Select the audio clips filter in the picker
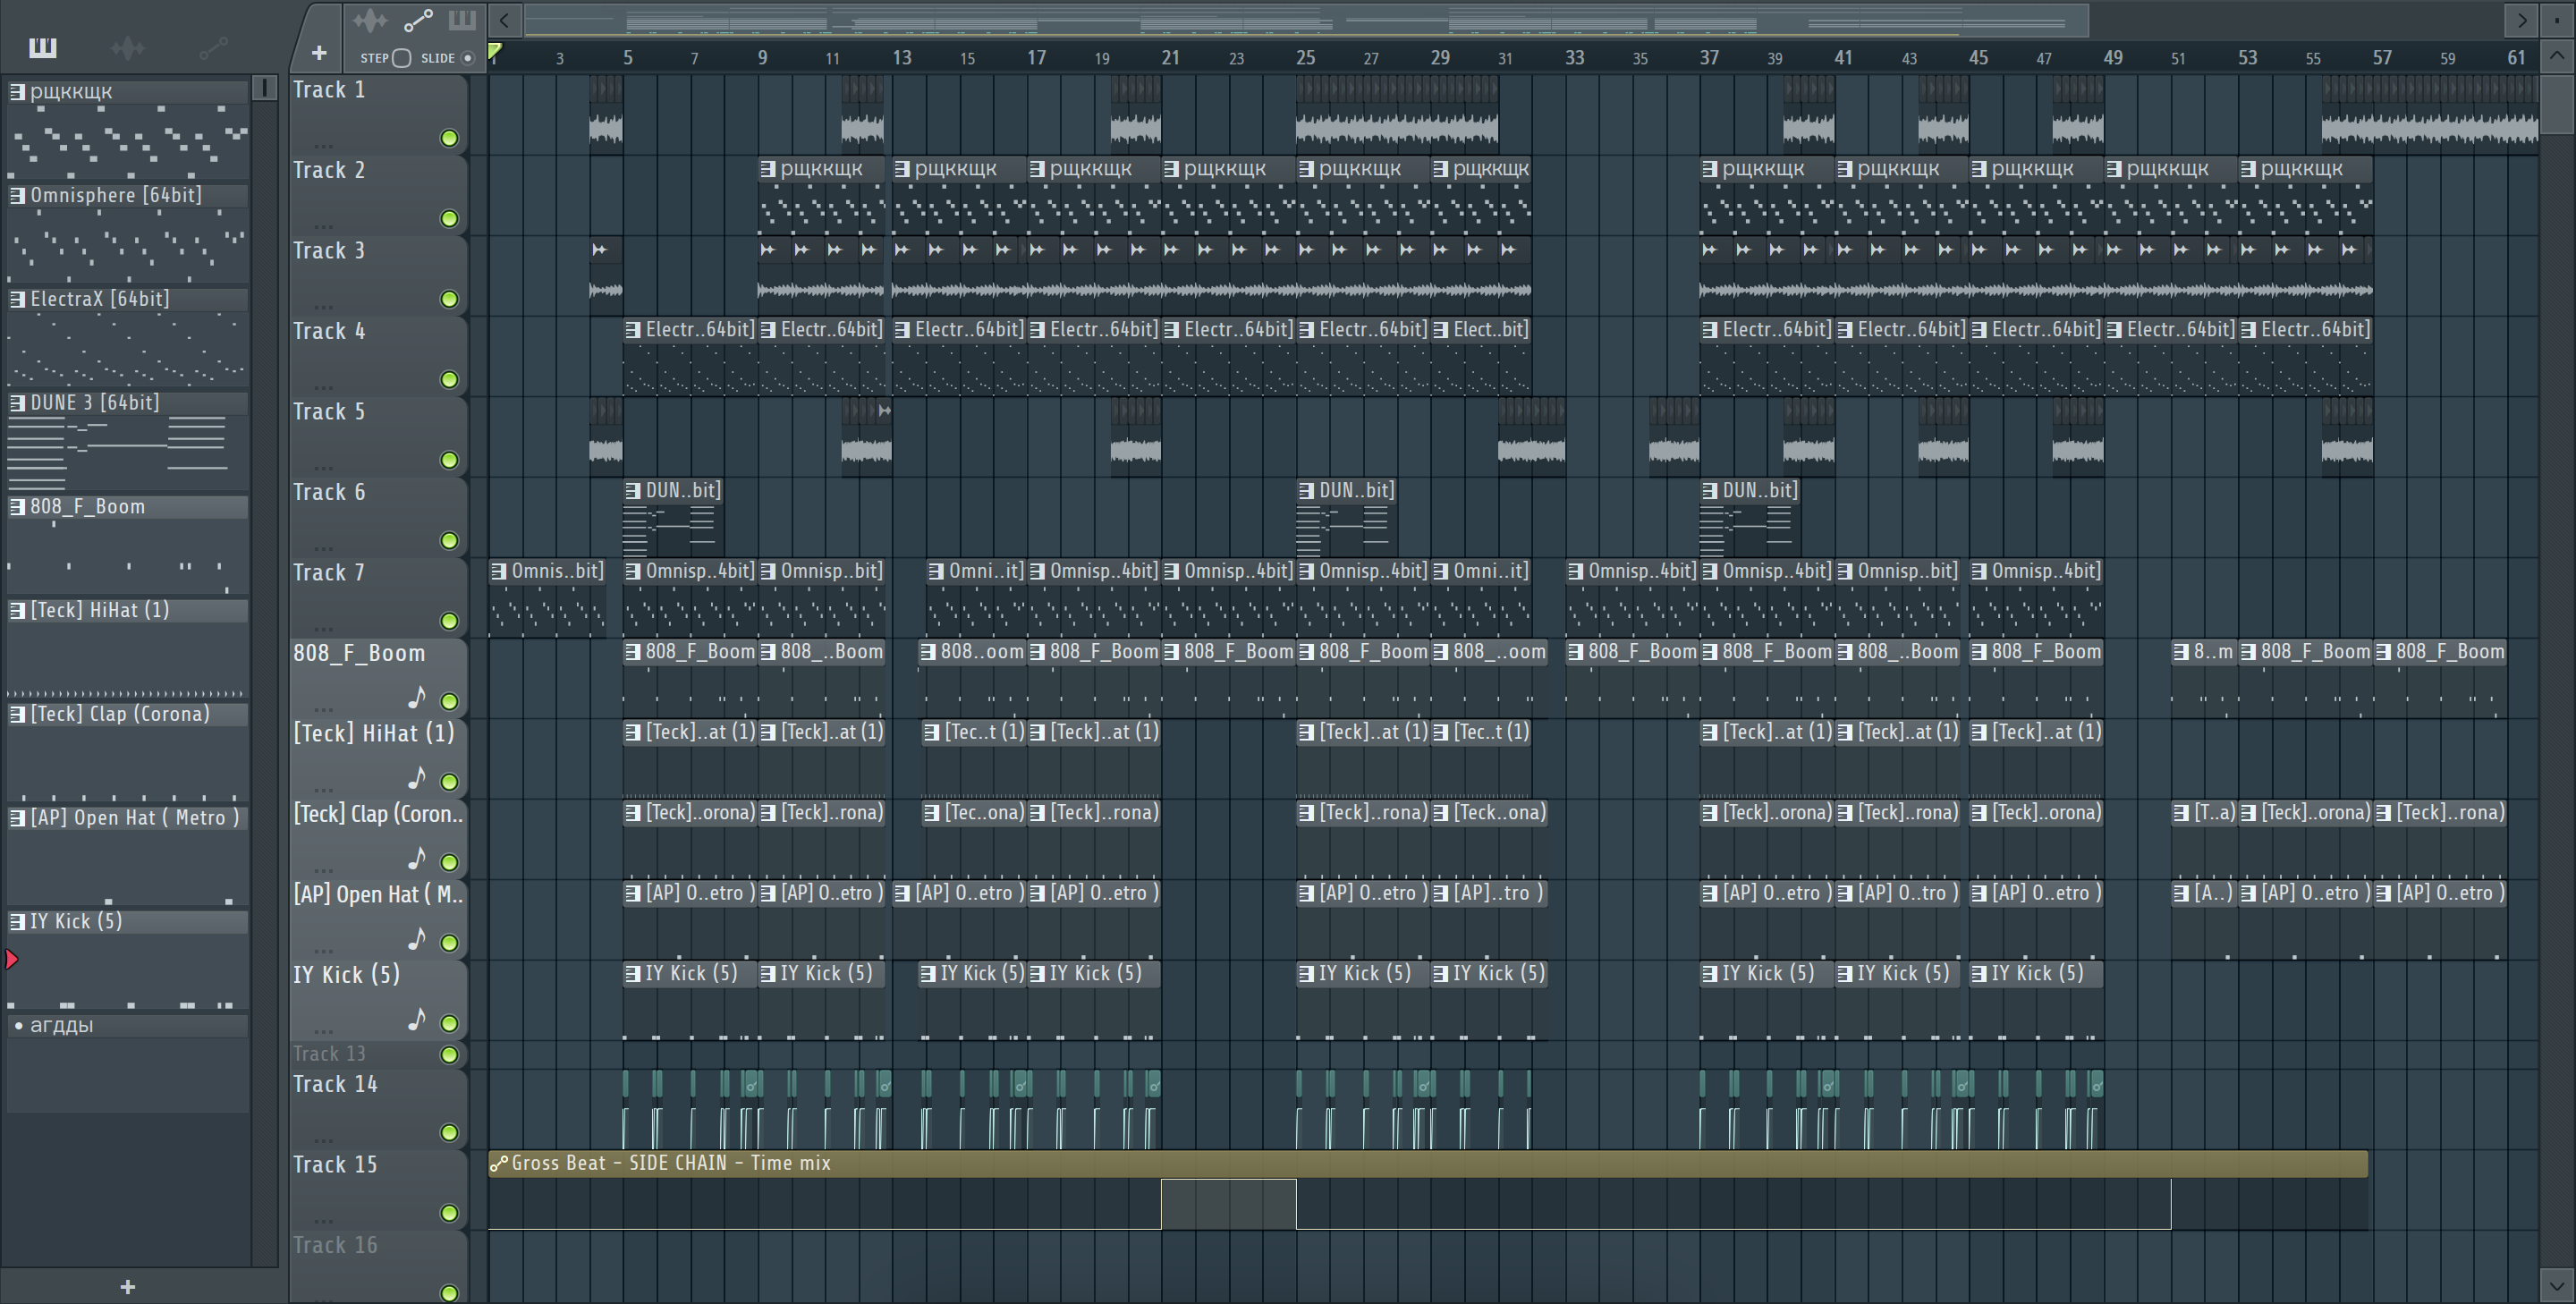 point(128,47)
